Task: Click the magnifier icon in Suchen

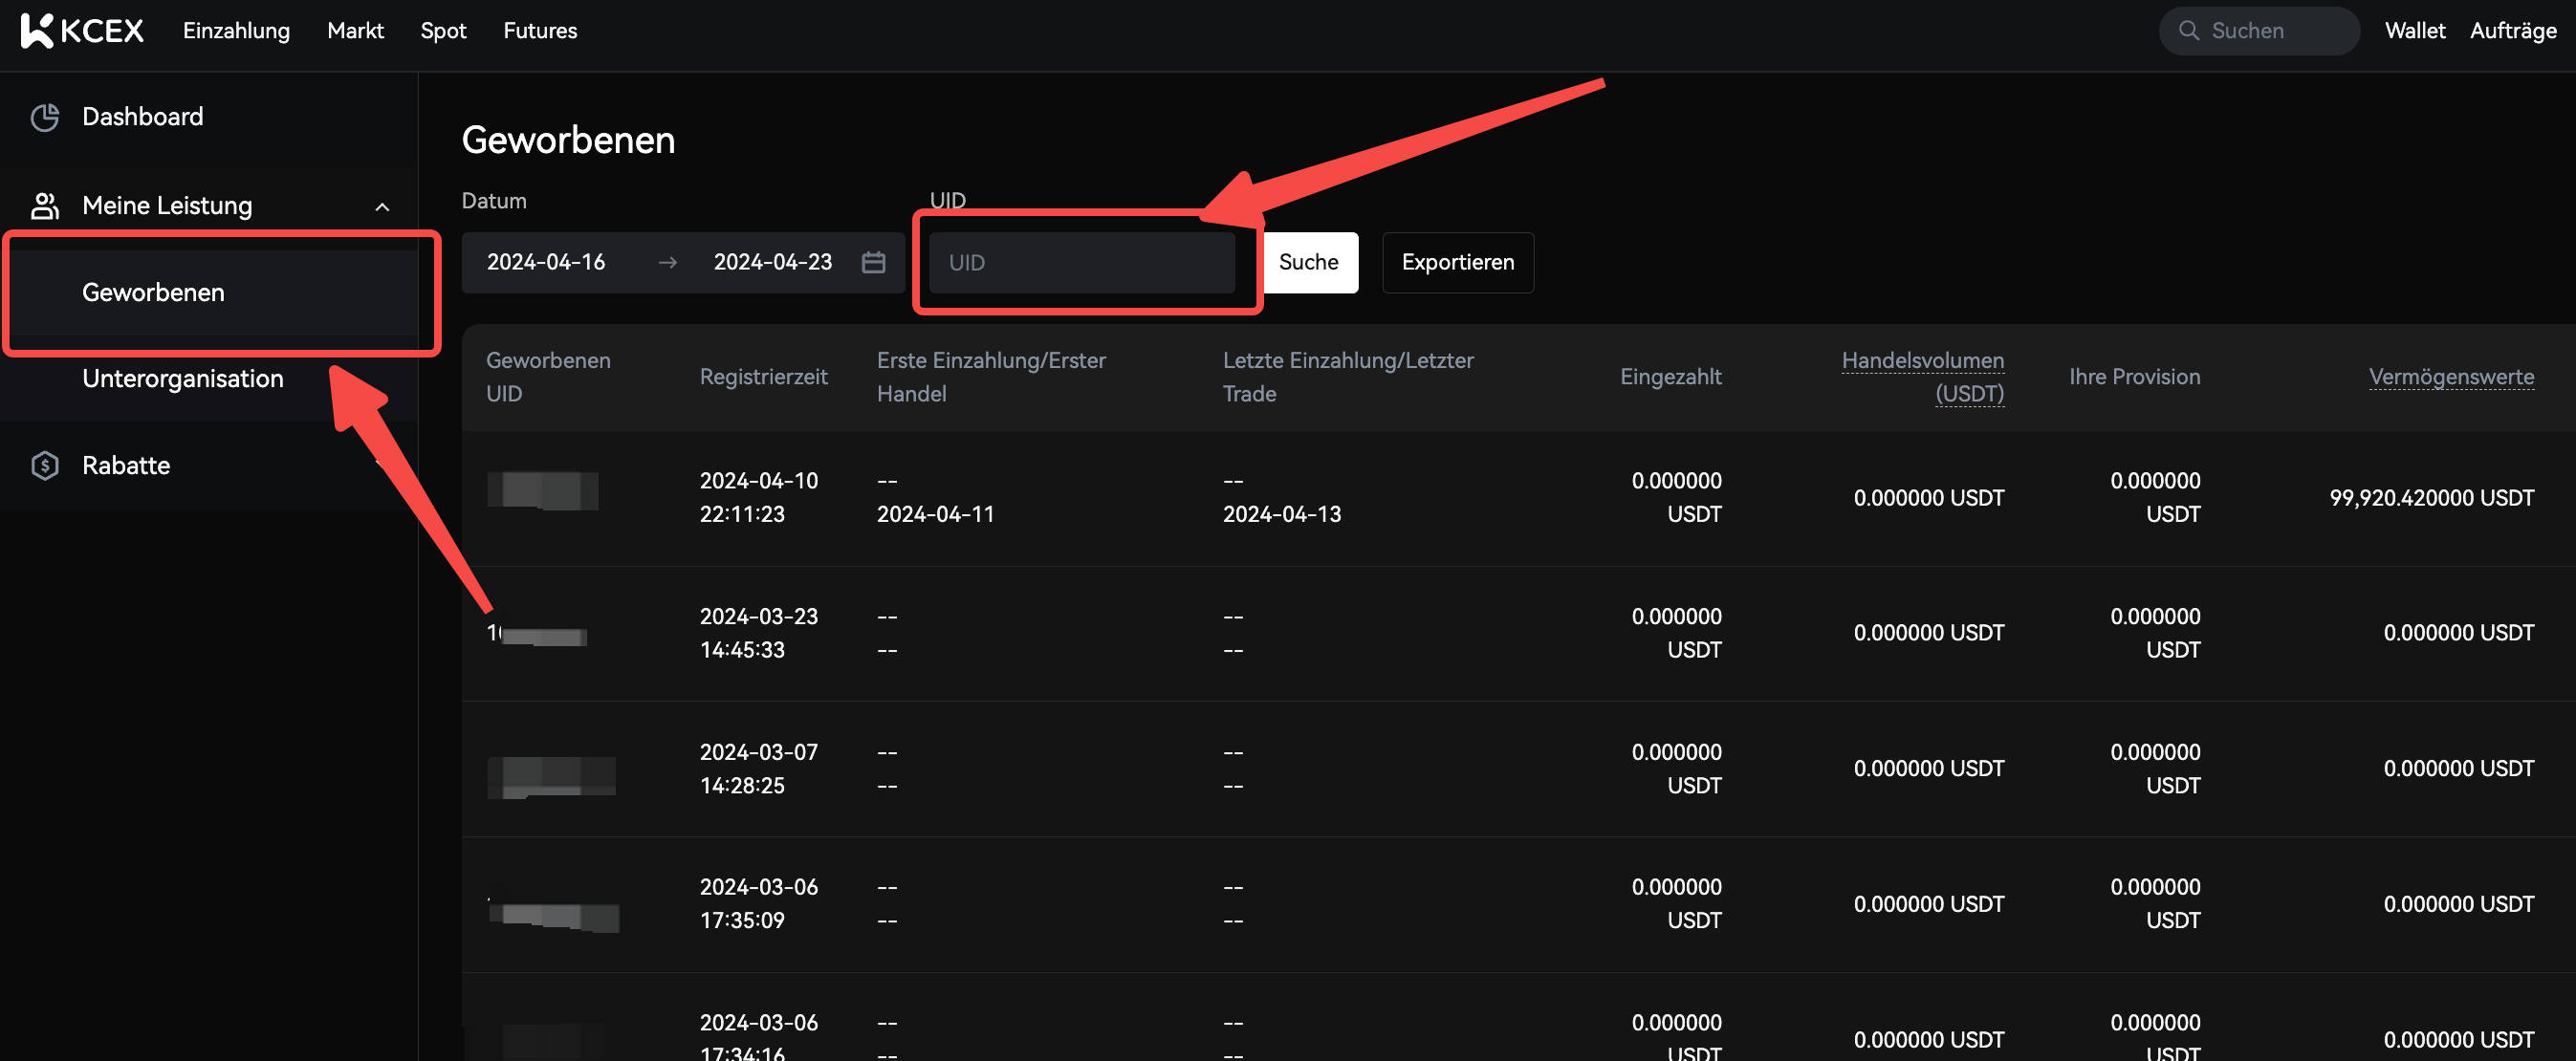Action: (2189, 31)
